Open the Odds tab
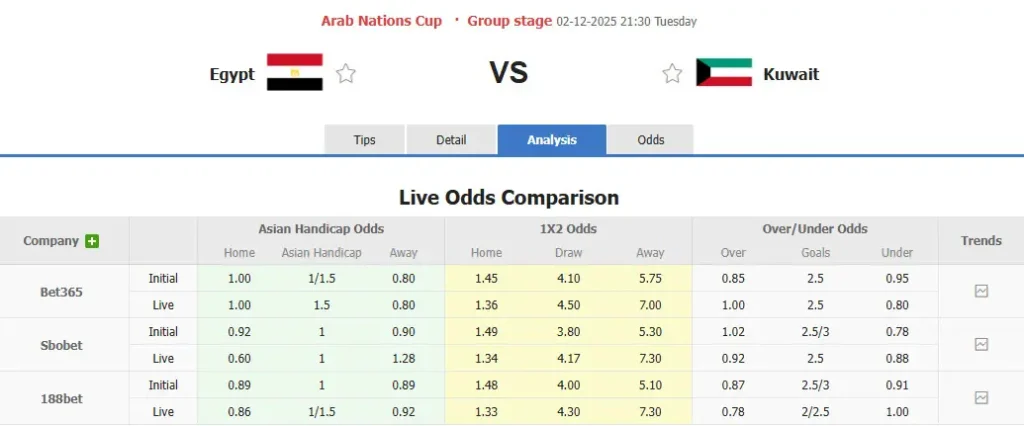The width and height of the screenshot is (1024, 426). point(651,140)
